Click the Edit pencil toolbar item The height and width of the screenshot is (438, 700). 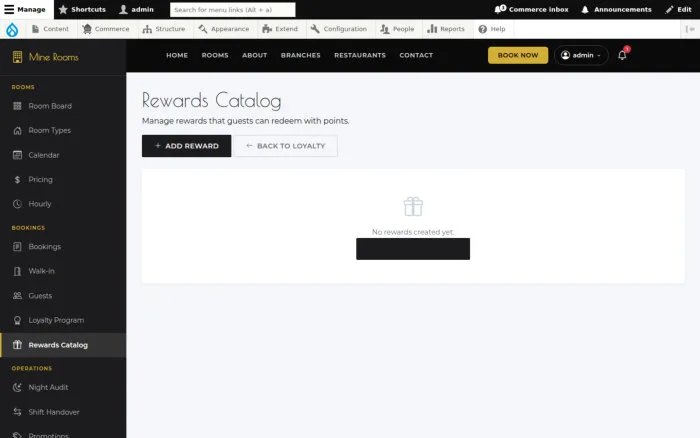tap(678, 9)
